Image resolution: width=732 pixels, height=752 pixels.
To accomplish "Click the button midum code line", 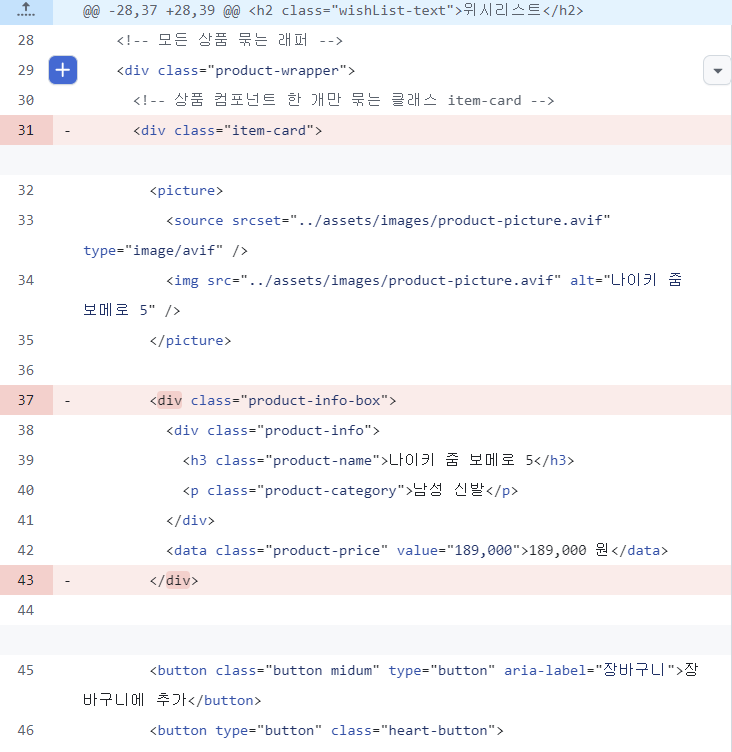I will point(390,685).
